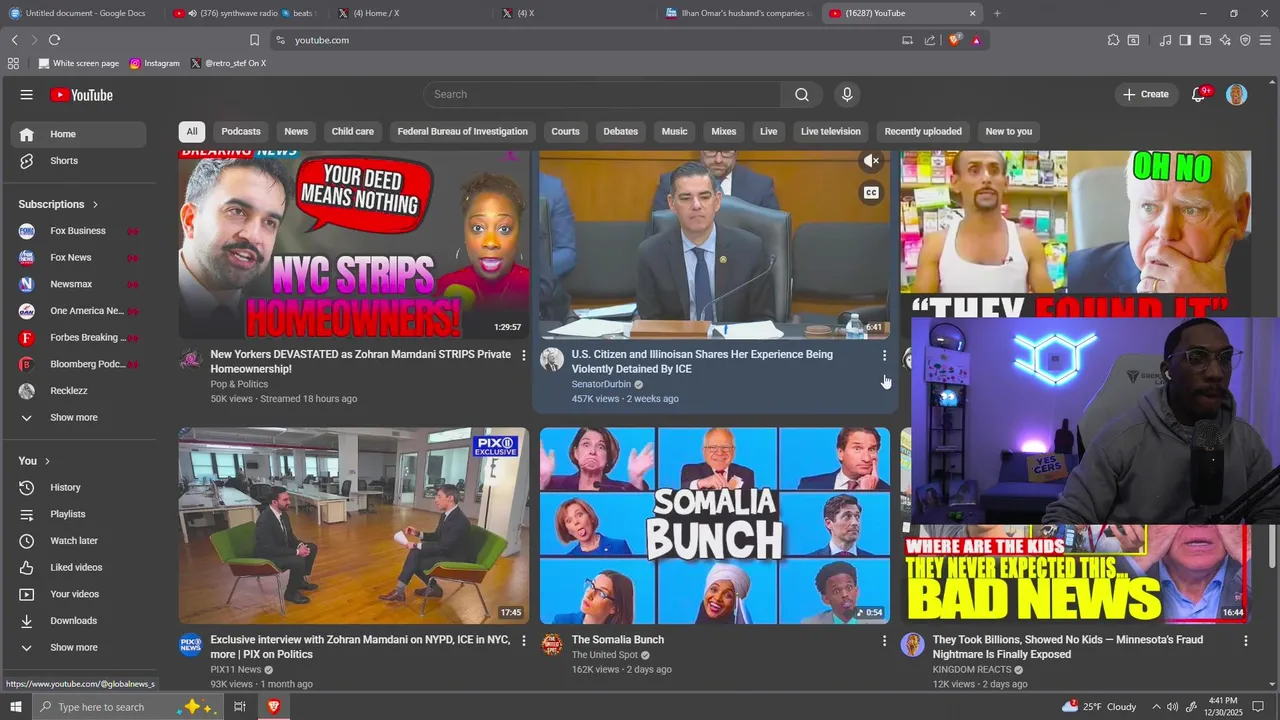
Task: Click site settings icon beside youtube.com
Action: (x=281, y=40)
